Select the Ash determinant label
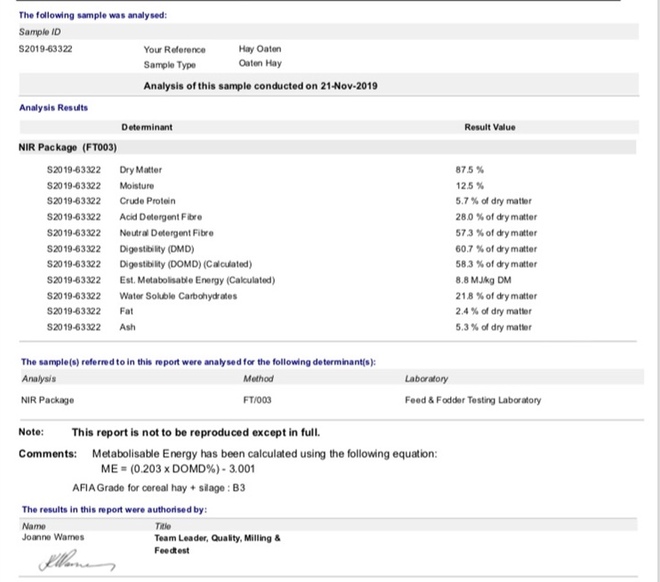 (x=127, y=327)
